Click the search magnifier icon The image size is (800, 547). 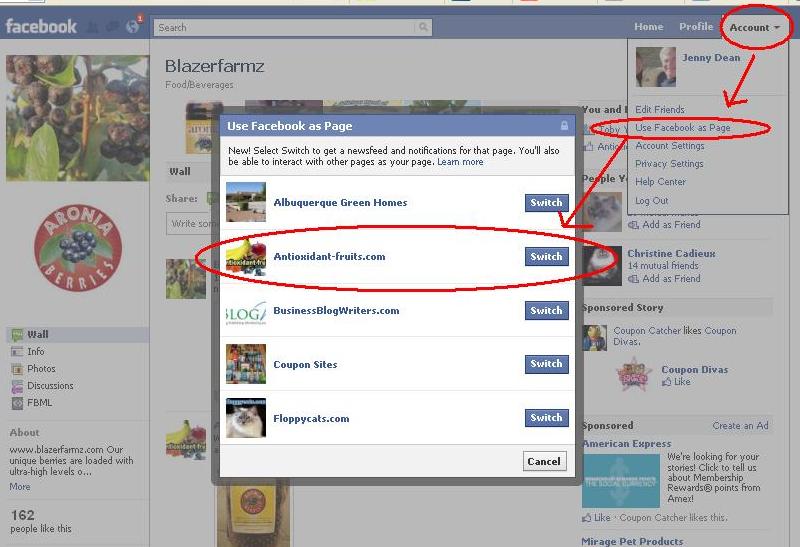[423, 27]
